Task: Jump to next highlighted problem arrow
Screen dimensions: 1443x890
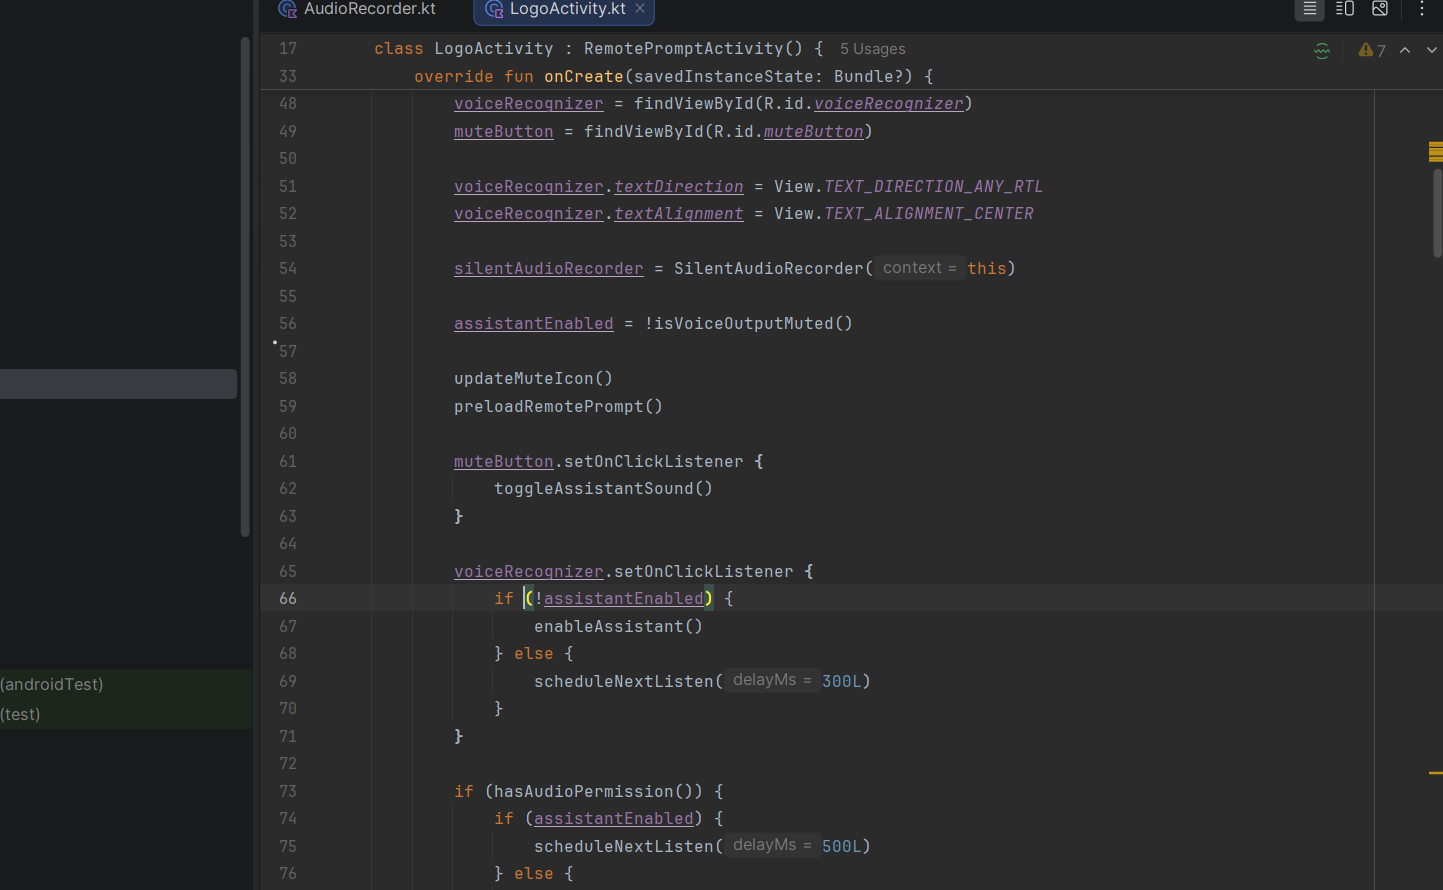Action: [1432, 50]
